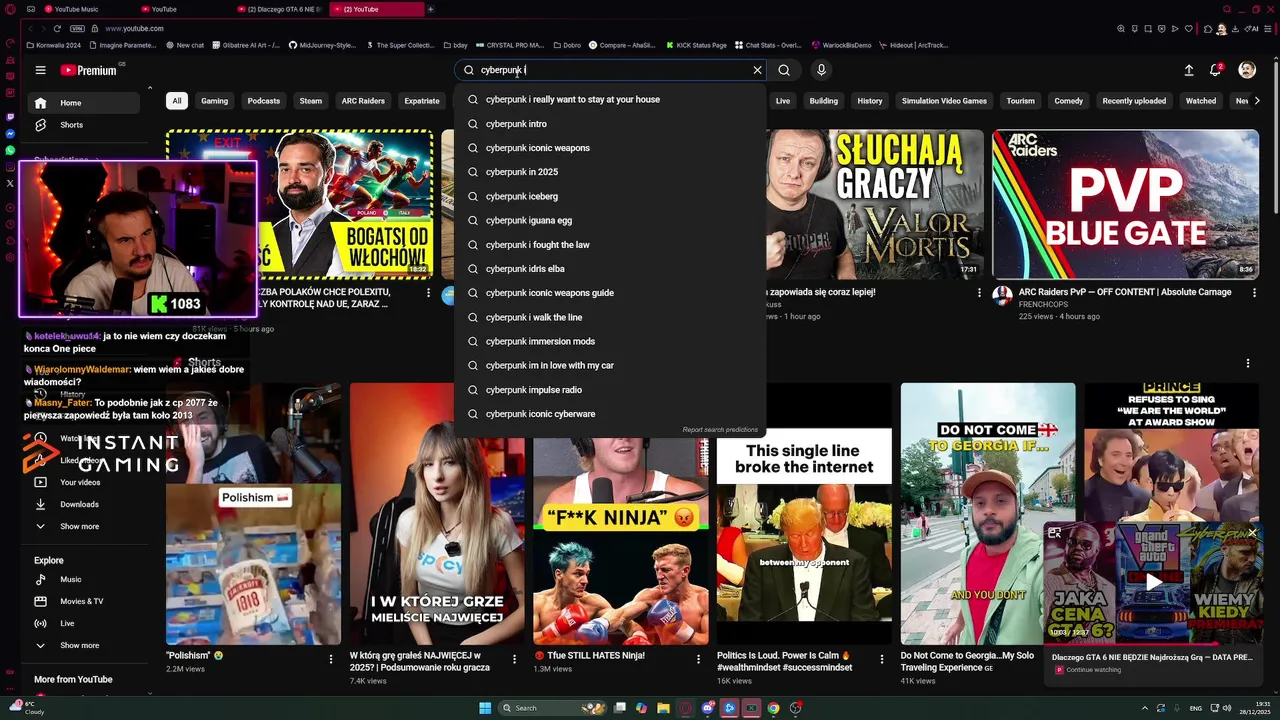Expand Show more under Downloads
The width and height of the screenshot is (1280, 720).
84,526
